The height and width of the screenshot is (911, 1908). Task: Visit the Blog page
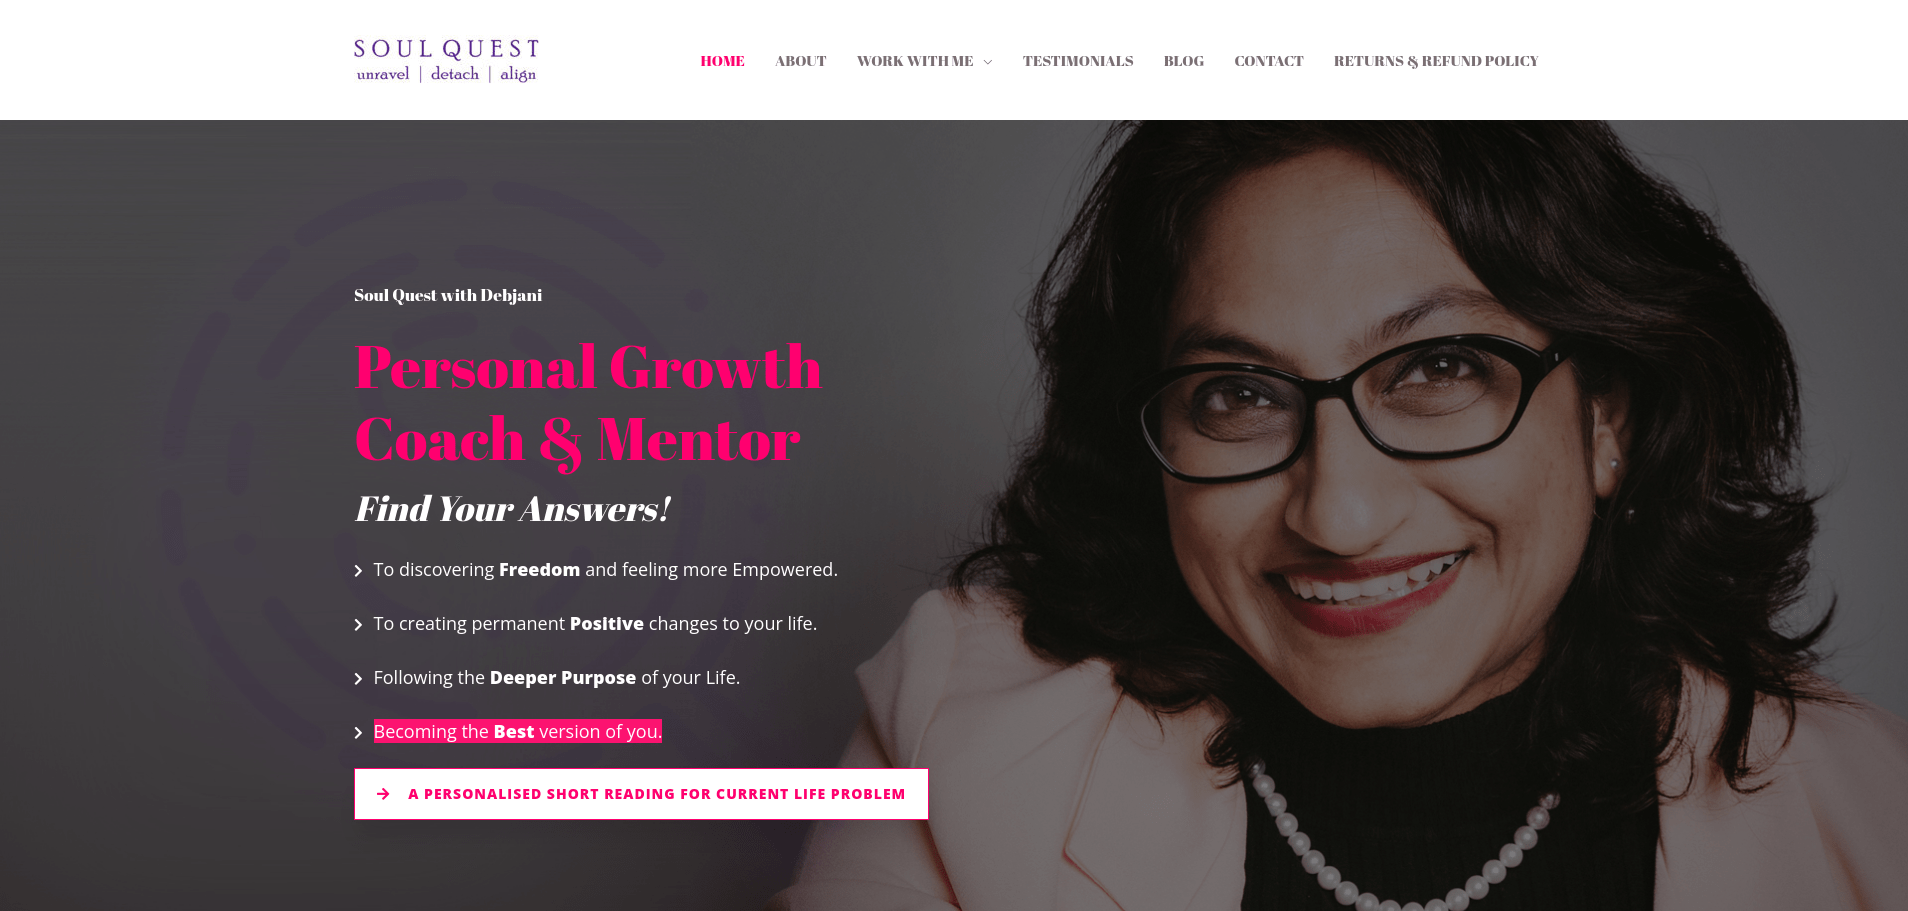1184,61
